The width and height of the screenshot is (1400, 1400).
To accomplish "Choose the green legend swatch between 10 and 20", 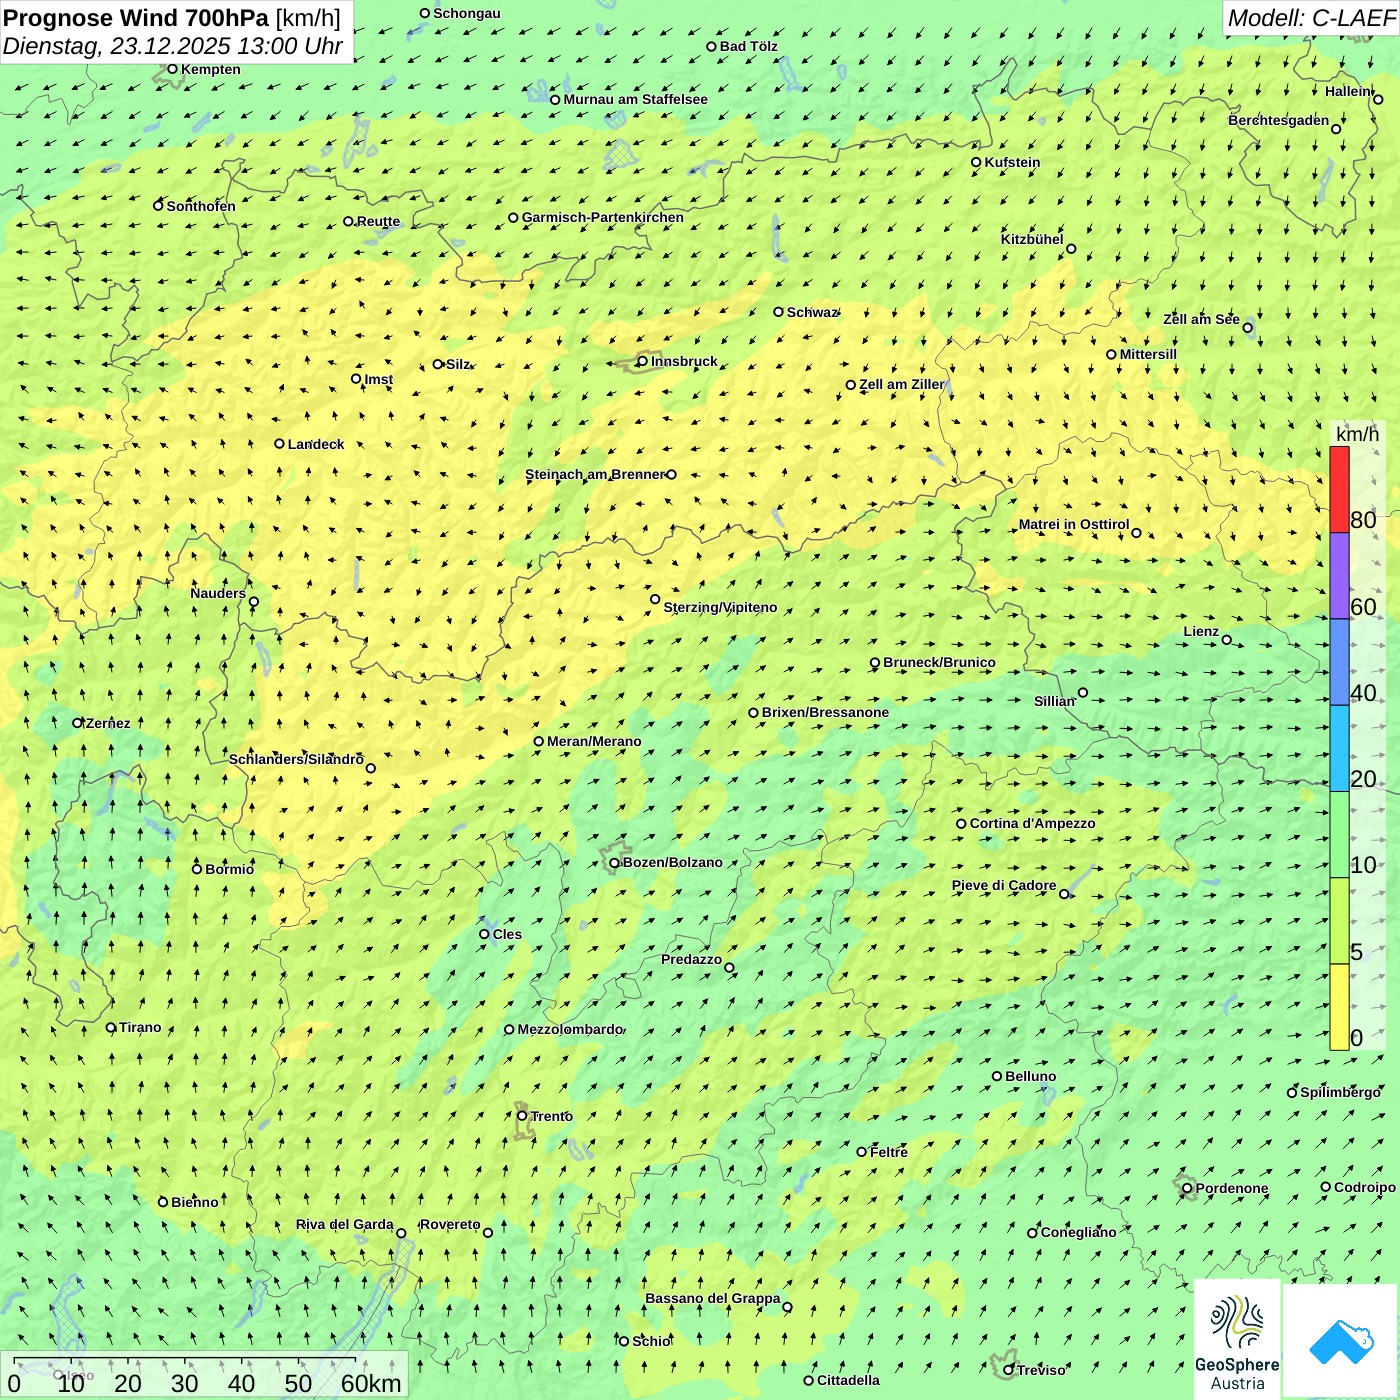I will point(1339,835).
